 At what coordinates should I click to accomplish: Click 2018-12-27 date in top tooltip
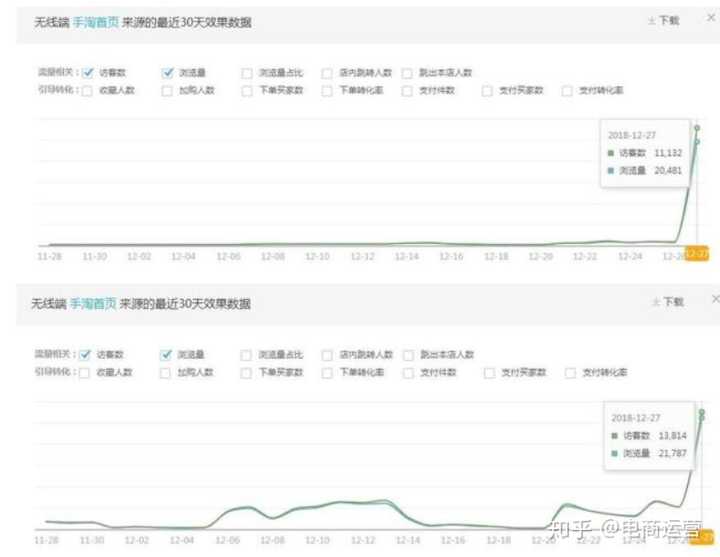point(632,135)
